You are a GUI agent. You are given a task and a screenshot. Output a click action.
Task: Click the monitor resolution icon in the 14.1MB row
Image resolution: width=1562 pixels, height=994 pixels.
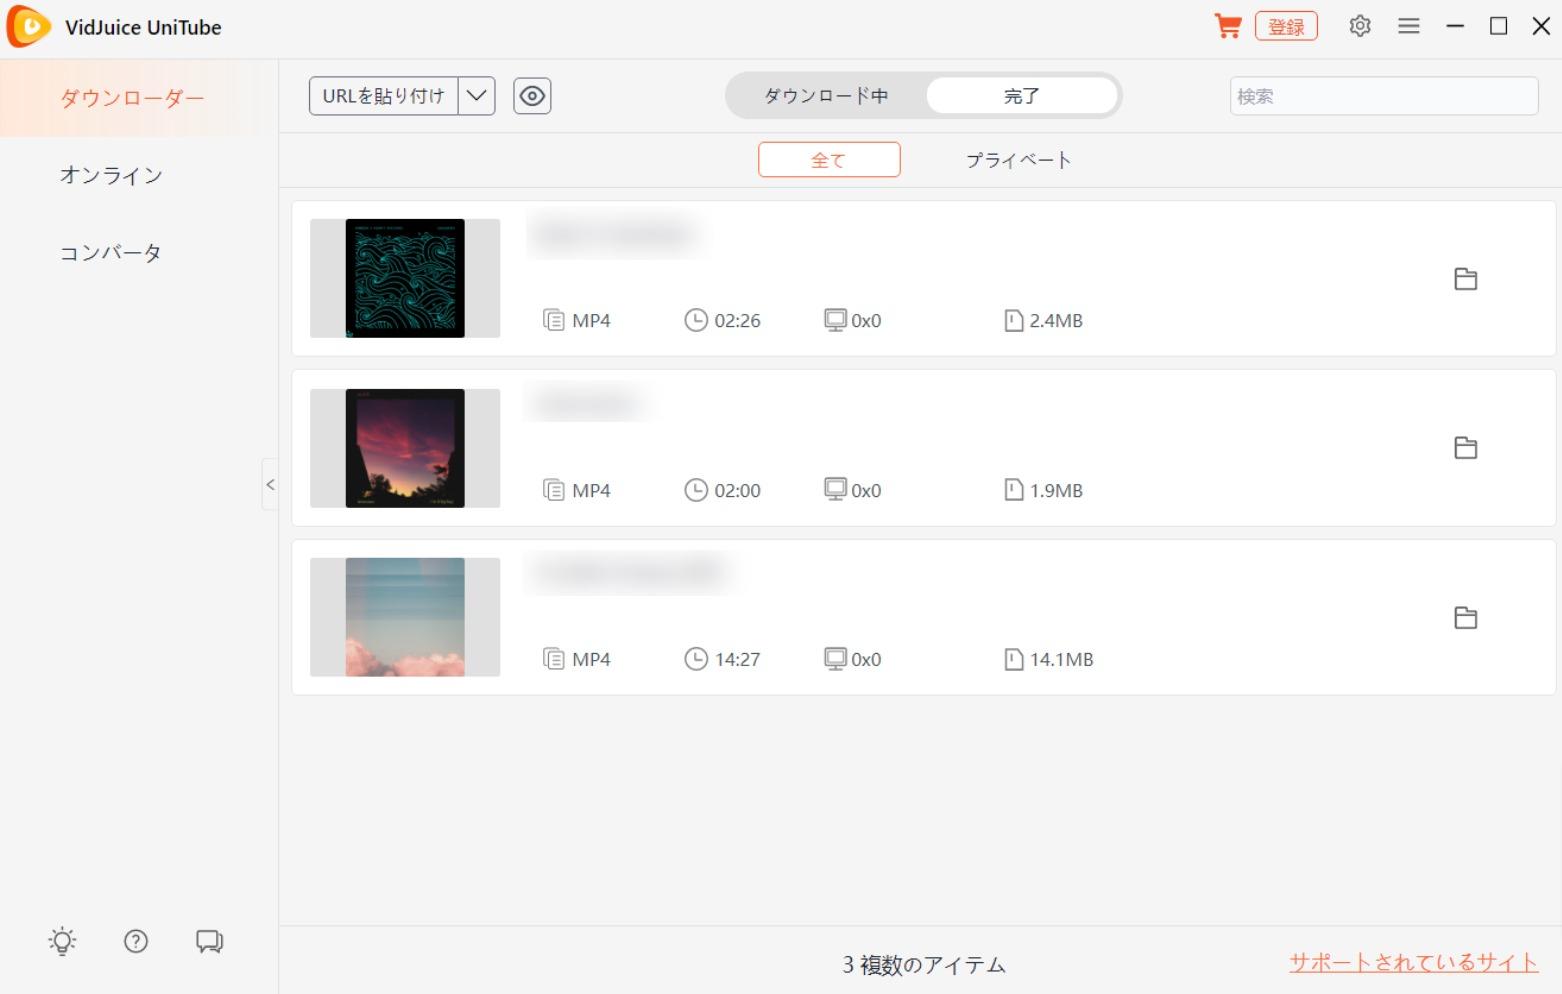tap(835, 658)
